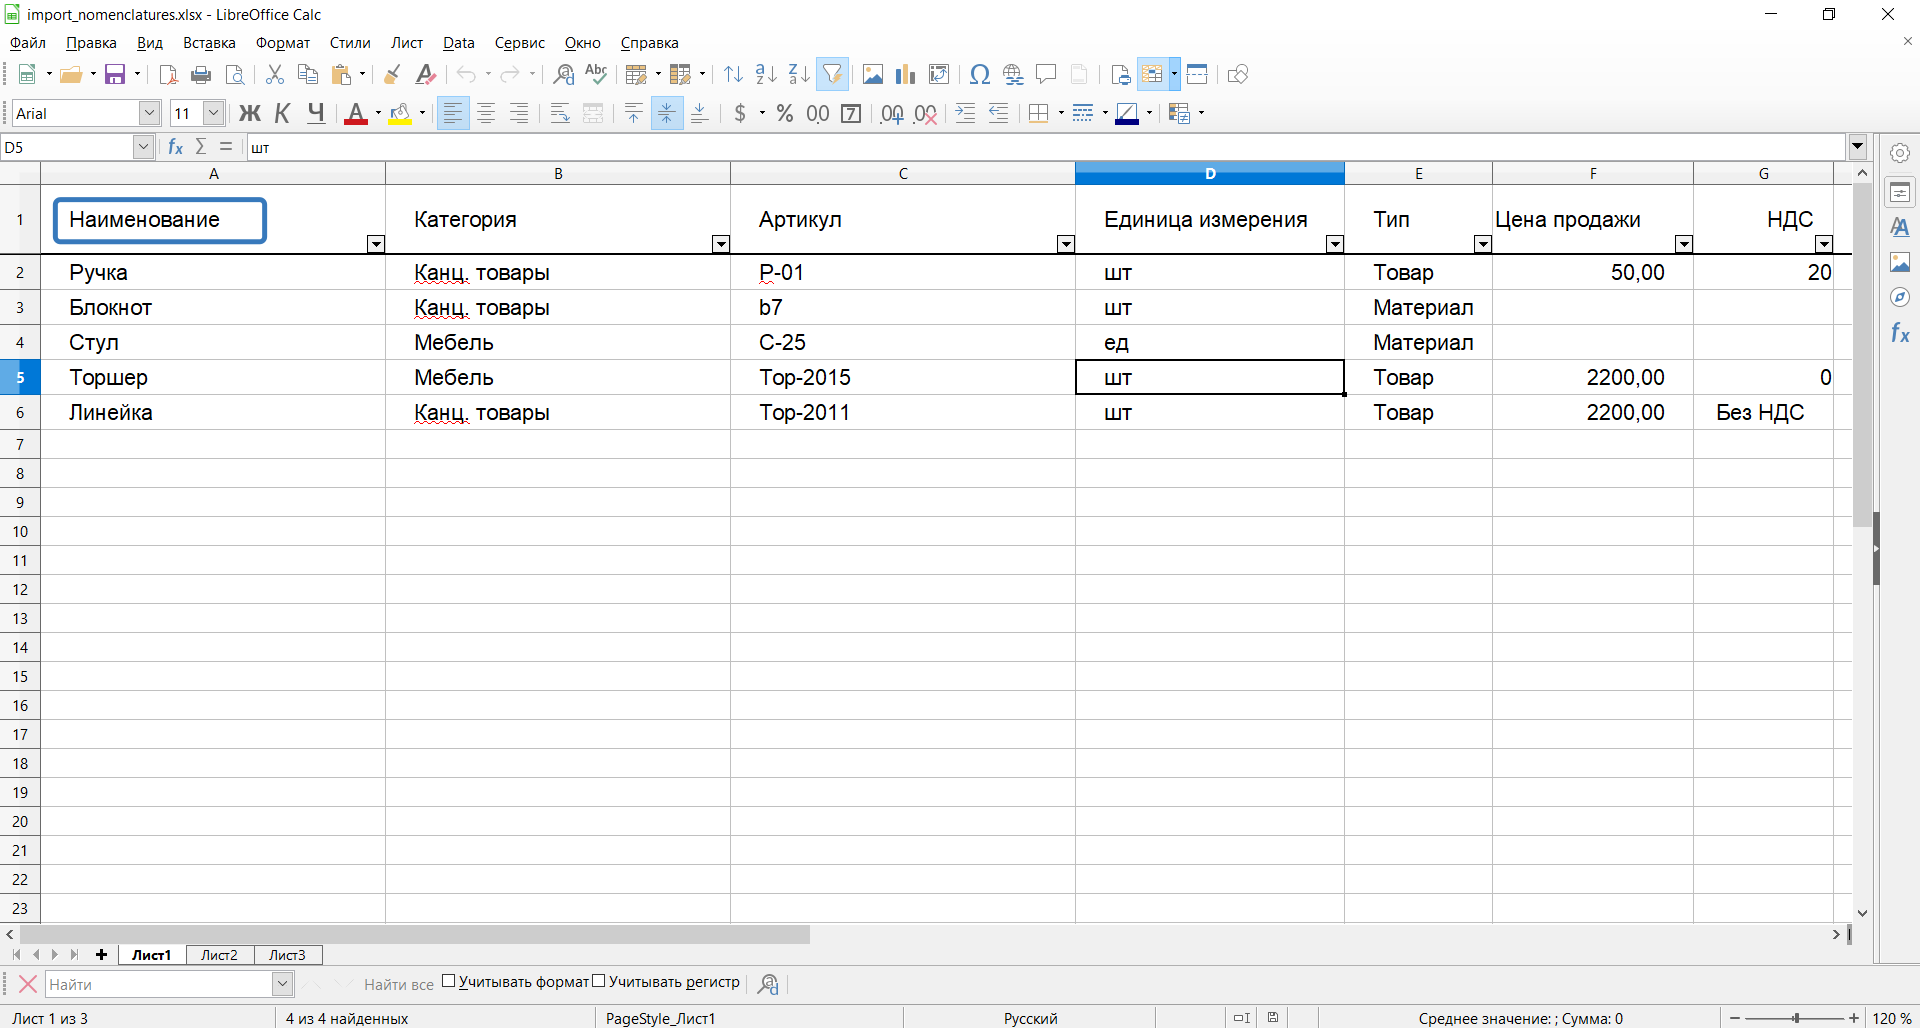Click the Найти все button
Viewport: 1920px width, 1028px height.
(398, 984)
